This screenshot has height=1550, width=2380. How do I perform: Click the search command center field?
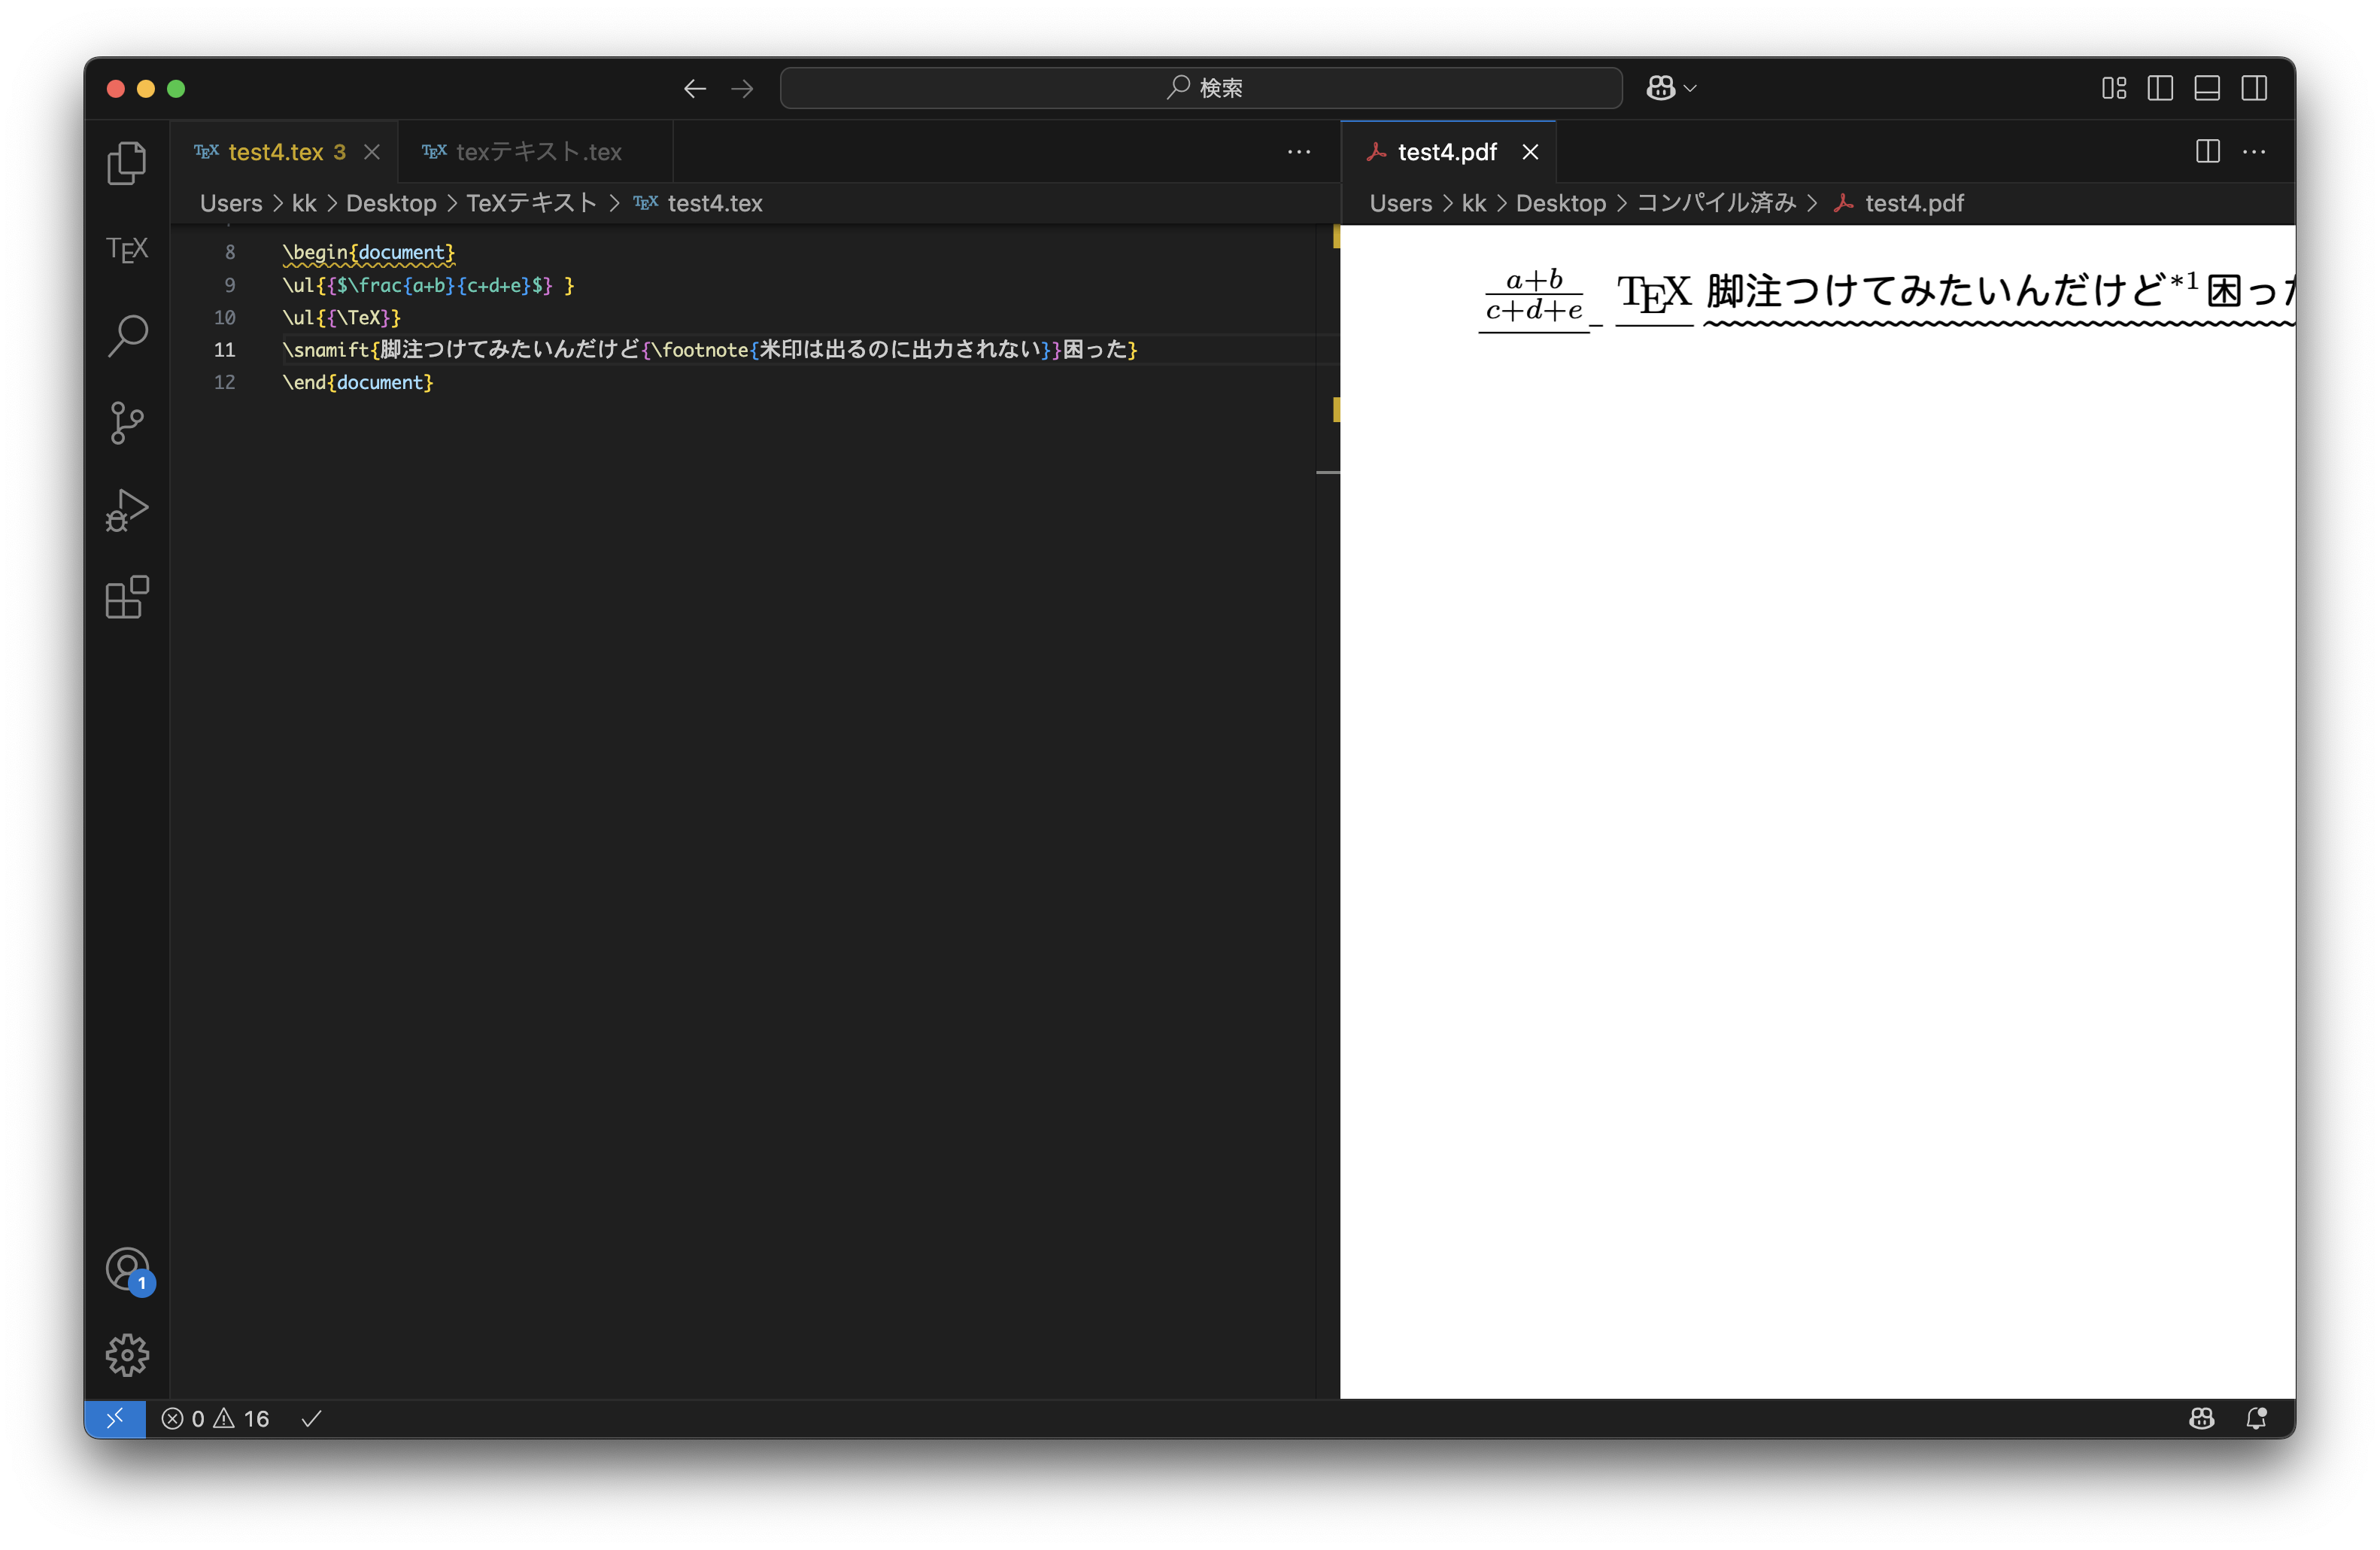[1201, 88]
